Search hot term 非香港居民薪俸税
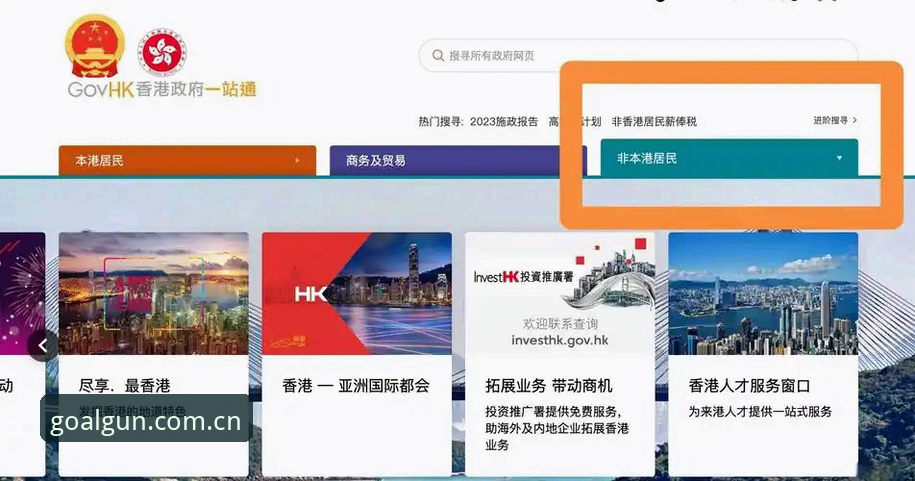This screenshot has width=915, height=481. (654, 121)
